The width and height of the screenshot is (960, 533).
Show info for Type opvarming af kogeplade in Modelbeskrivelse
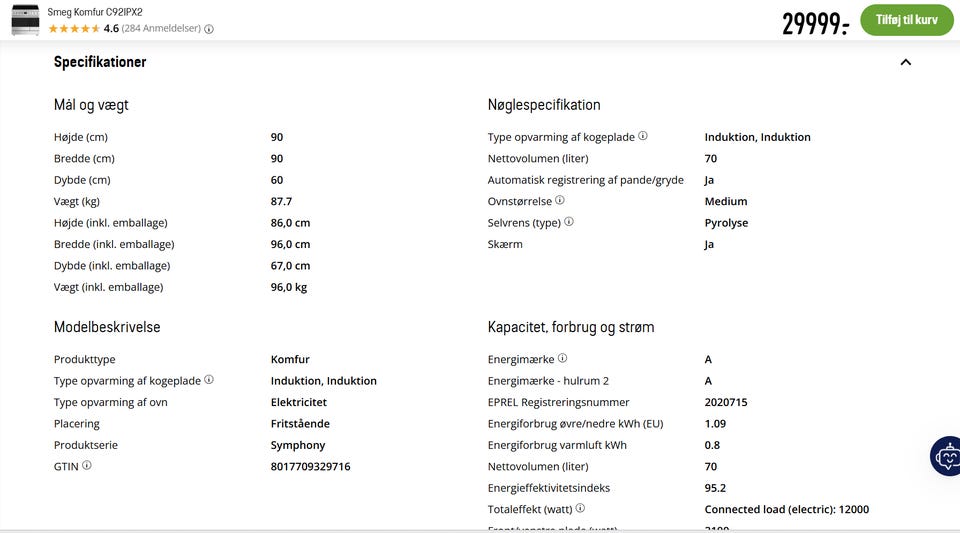point(209,379)
